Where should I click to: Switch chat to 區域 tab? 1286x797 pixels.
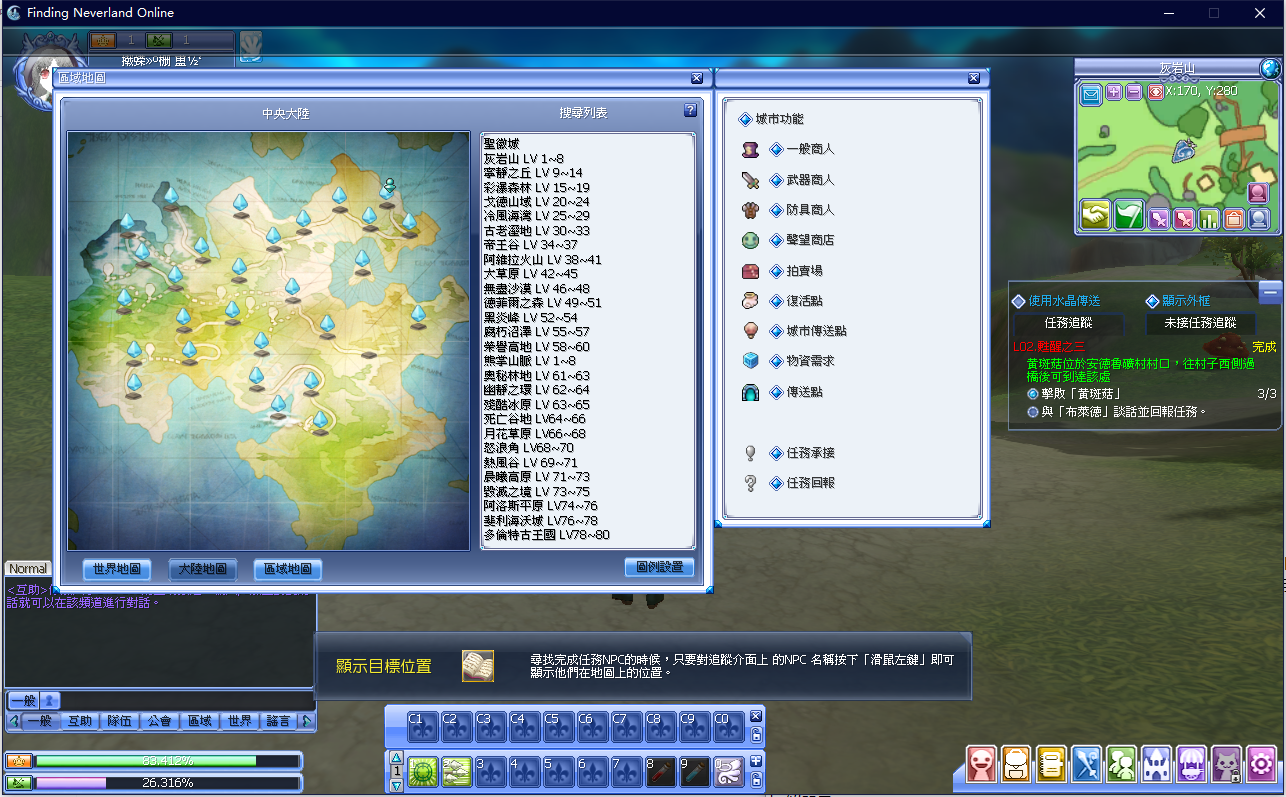(199, 720)
